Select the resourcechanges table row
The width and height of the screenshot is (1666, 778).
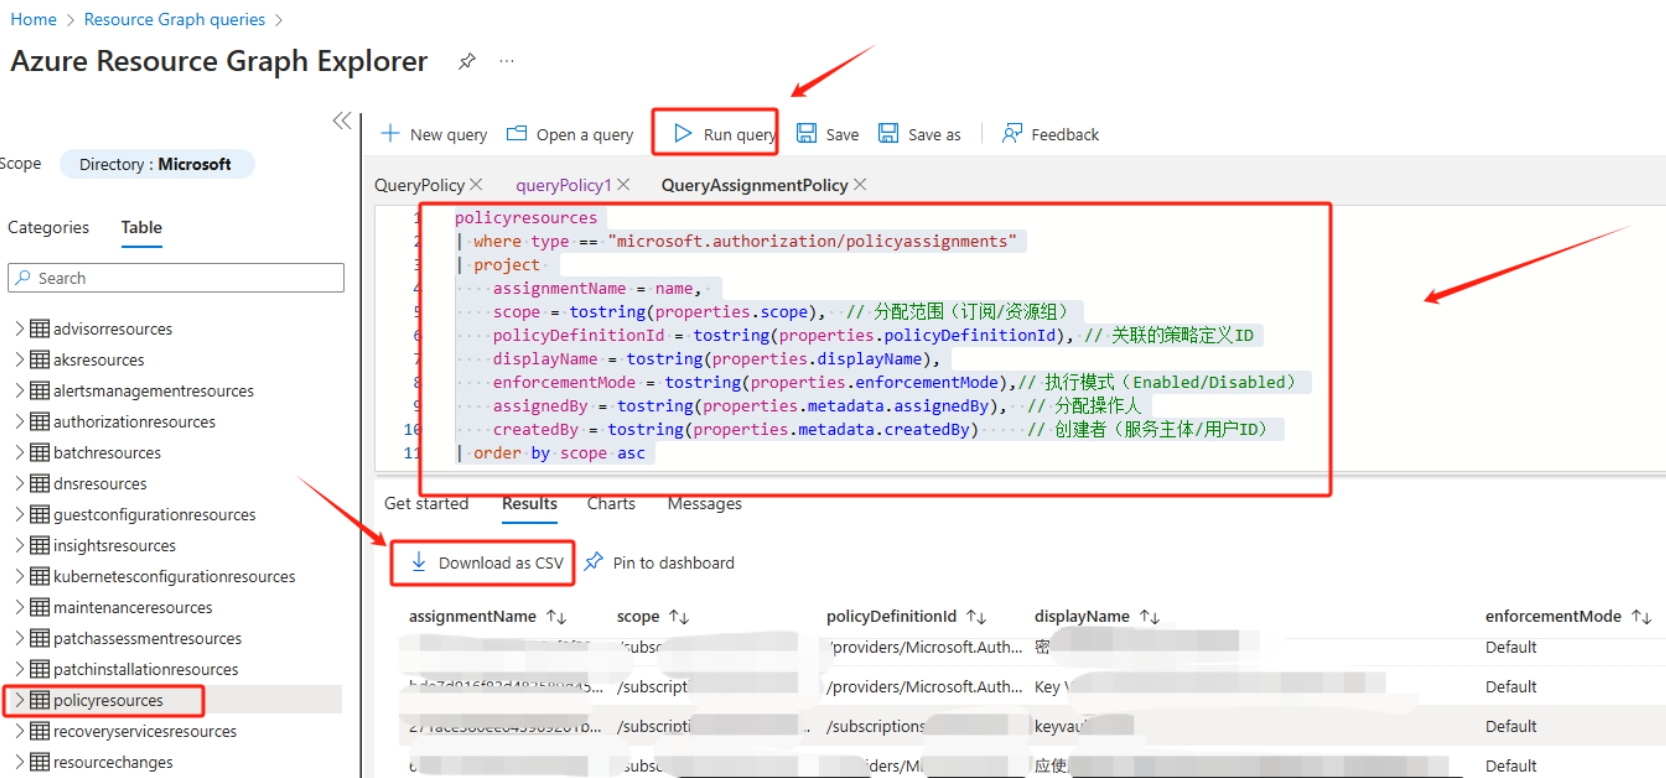click(x=174, y=762)
